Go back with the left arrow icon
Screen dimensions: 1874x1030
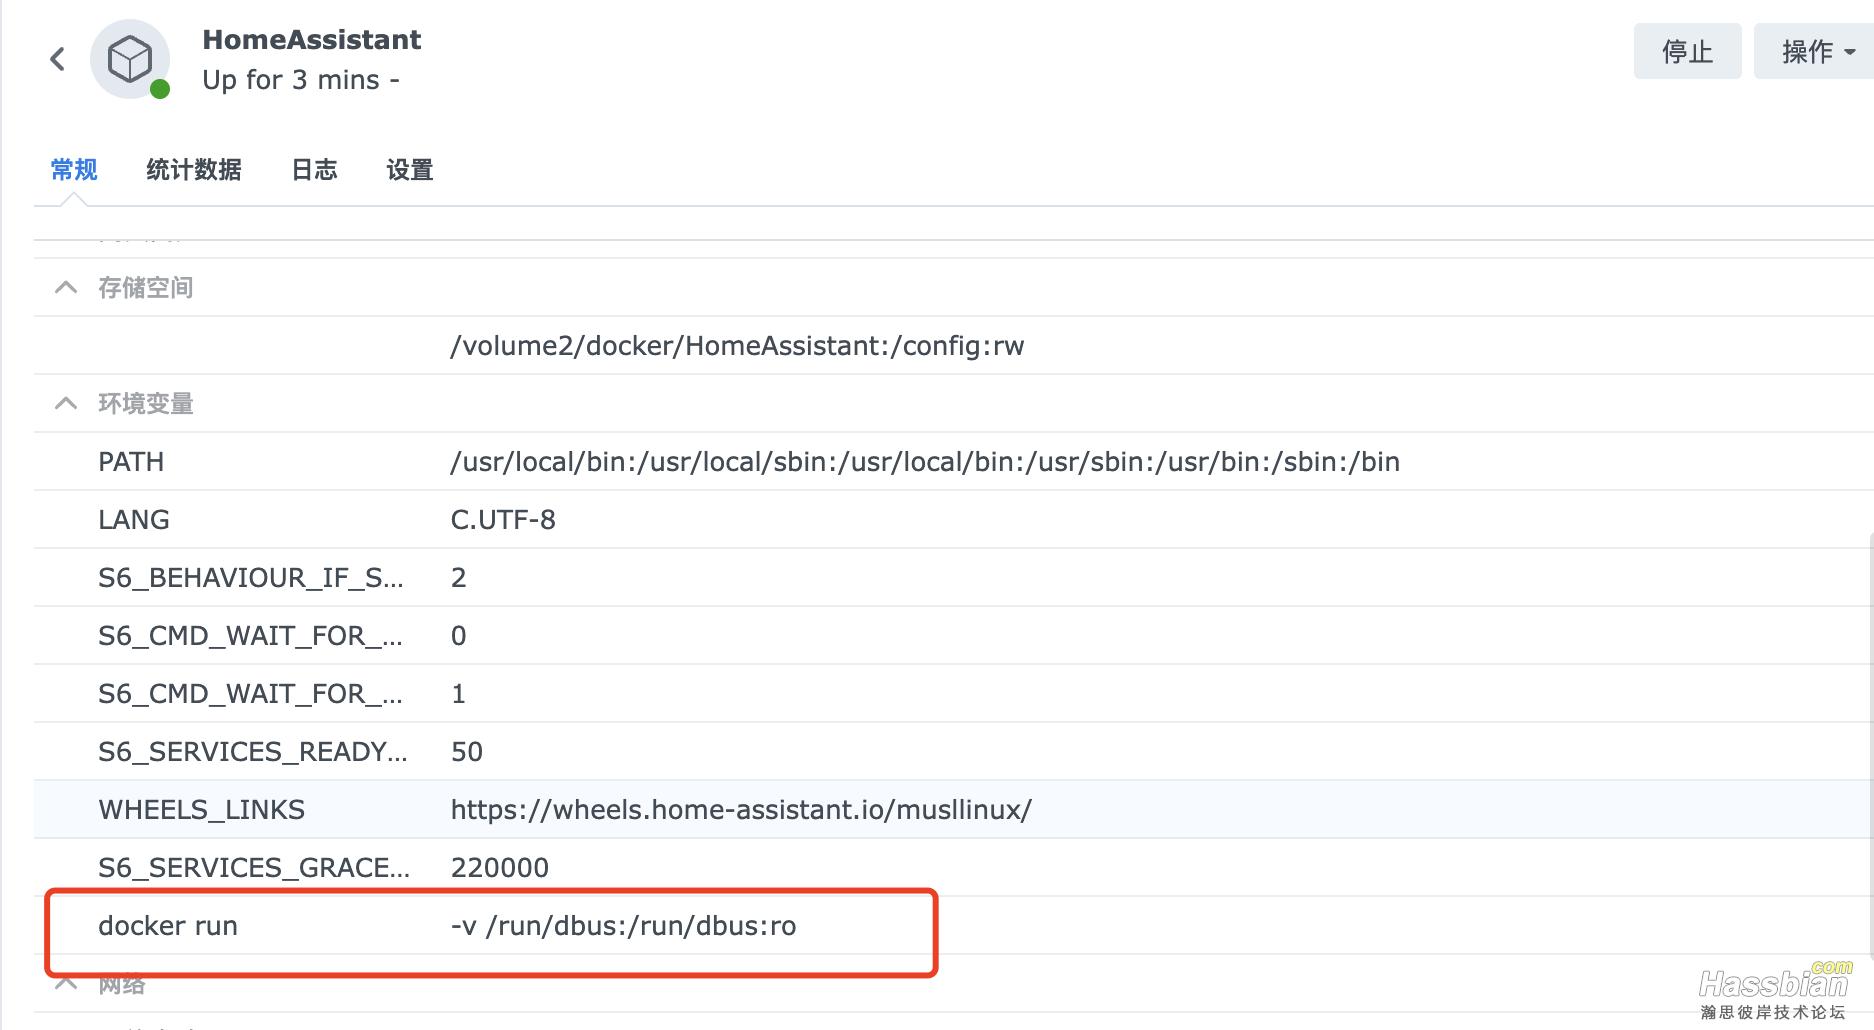coord(58,59)
